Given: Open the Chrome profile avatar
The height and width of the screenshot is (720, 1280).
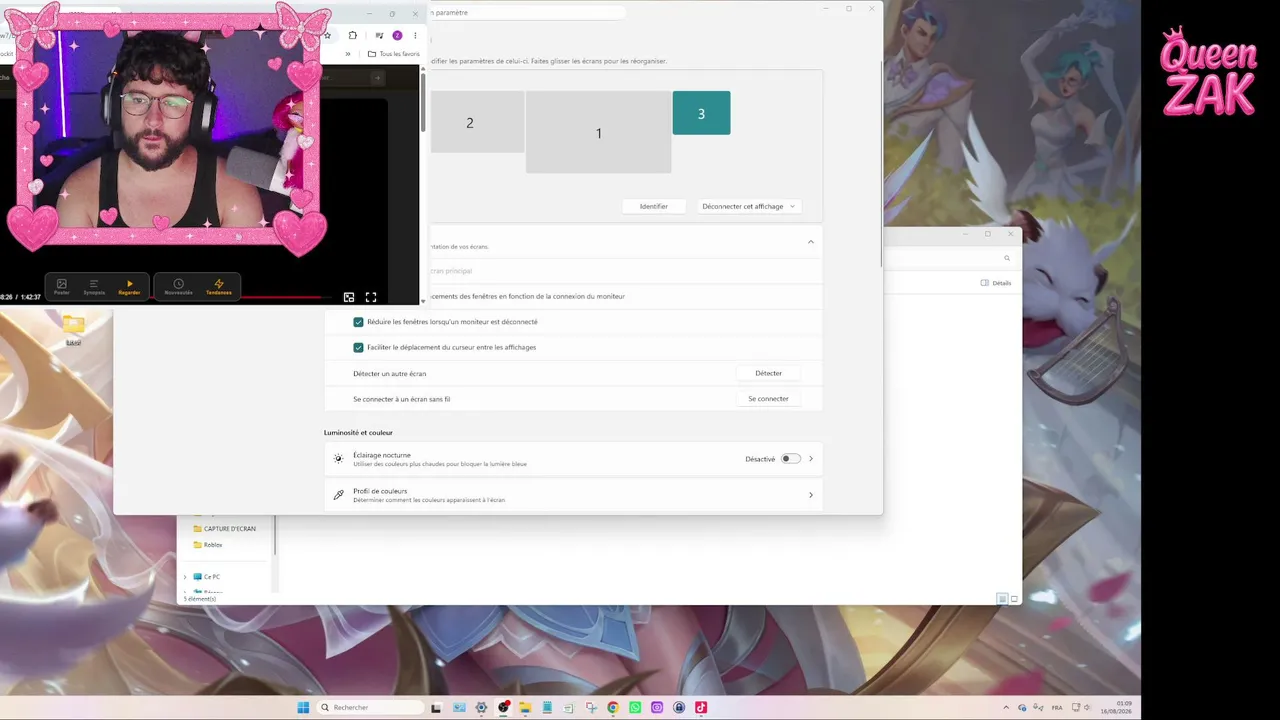Looking at the screenshot, I should [x=397, y=35].
